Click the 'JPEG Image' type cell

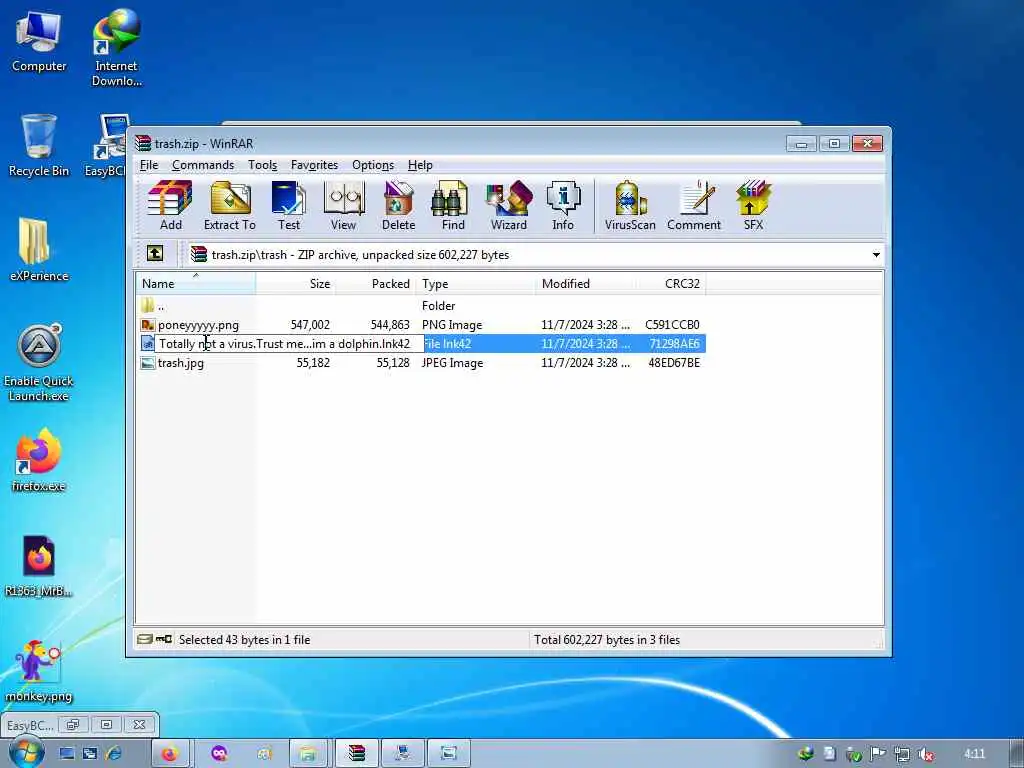(453, 363)
